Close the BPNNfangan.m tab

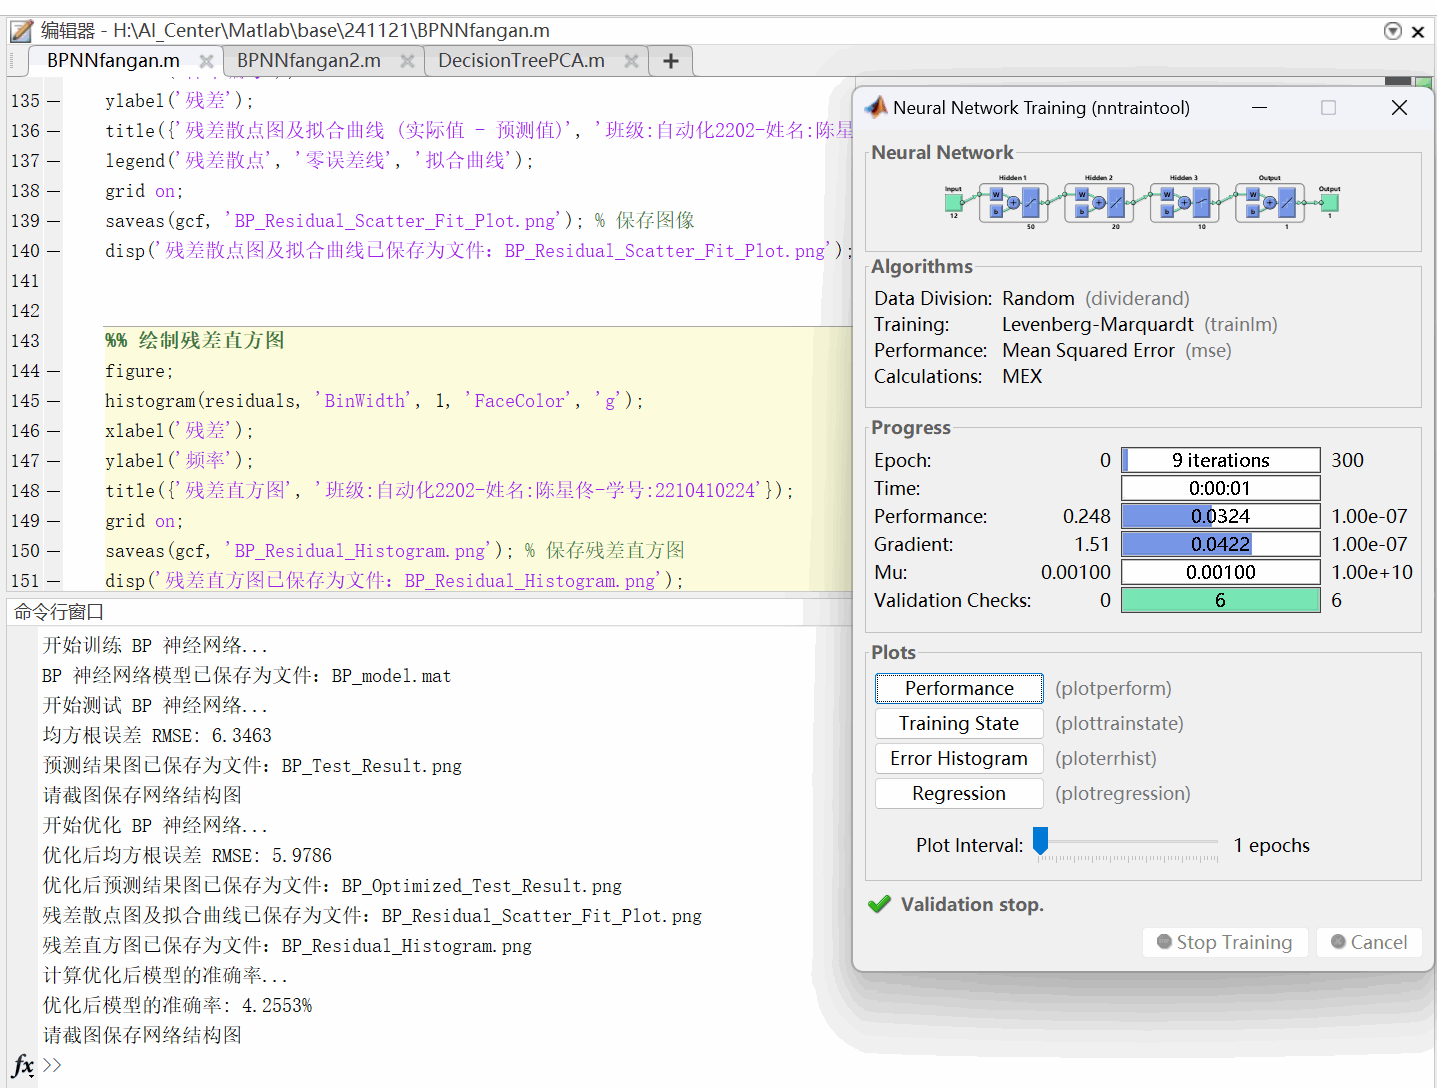[206, 61]
